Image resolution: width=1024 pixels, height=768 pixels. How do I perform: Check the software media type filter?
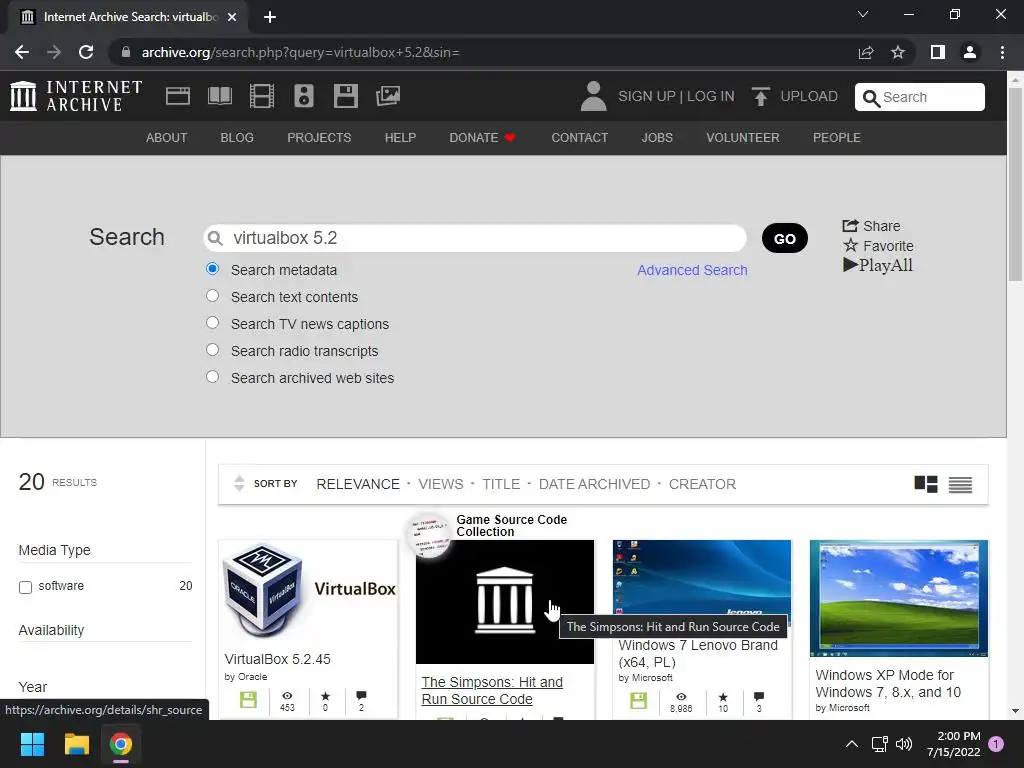(x=25, y=587)
